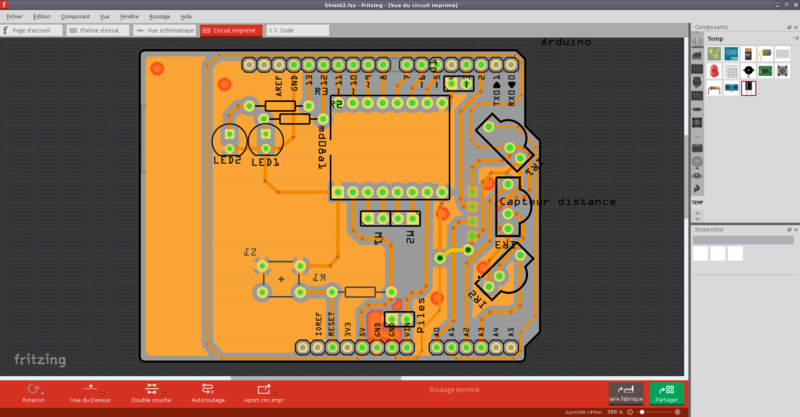Select the Arduino board part in Composants

pos(731,52)
